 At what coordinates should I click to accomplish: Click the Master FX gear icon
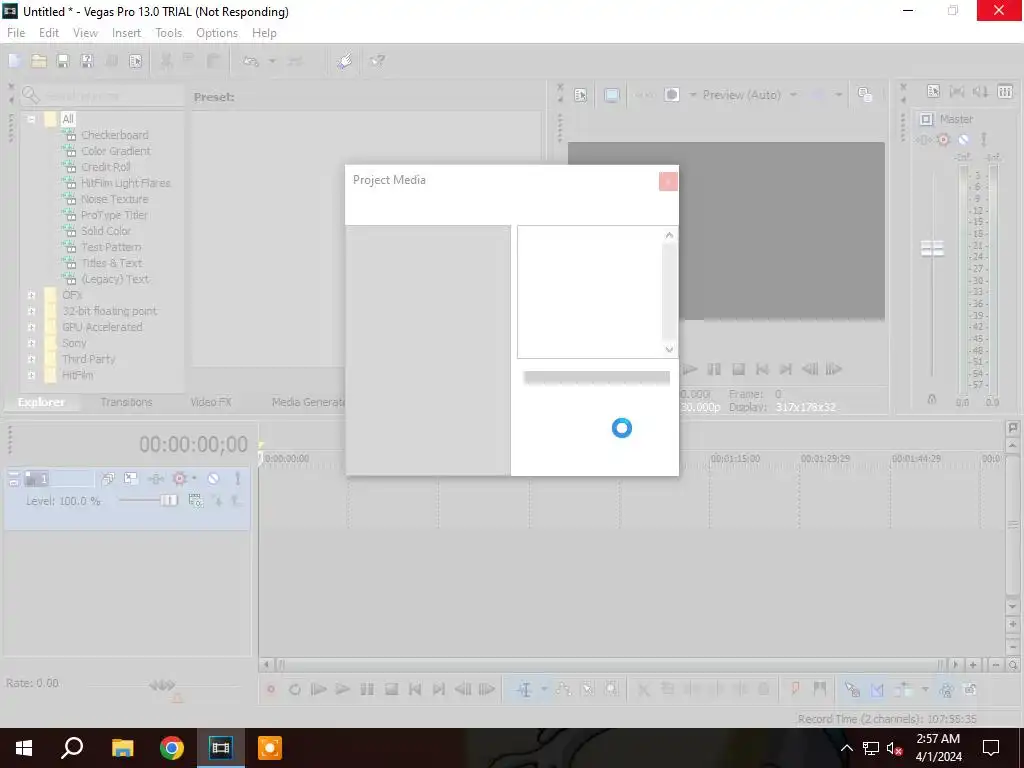943,139
